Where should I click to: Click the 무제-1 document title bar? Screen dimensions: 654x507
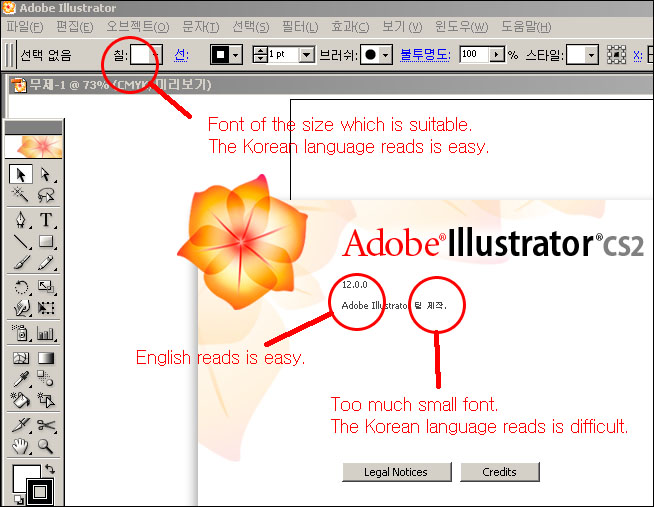pos(330,85)
